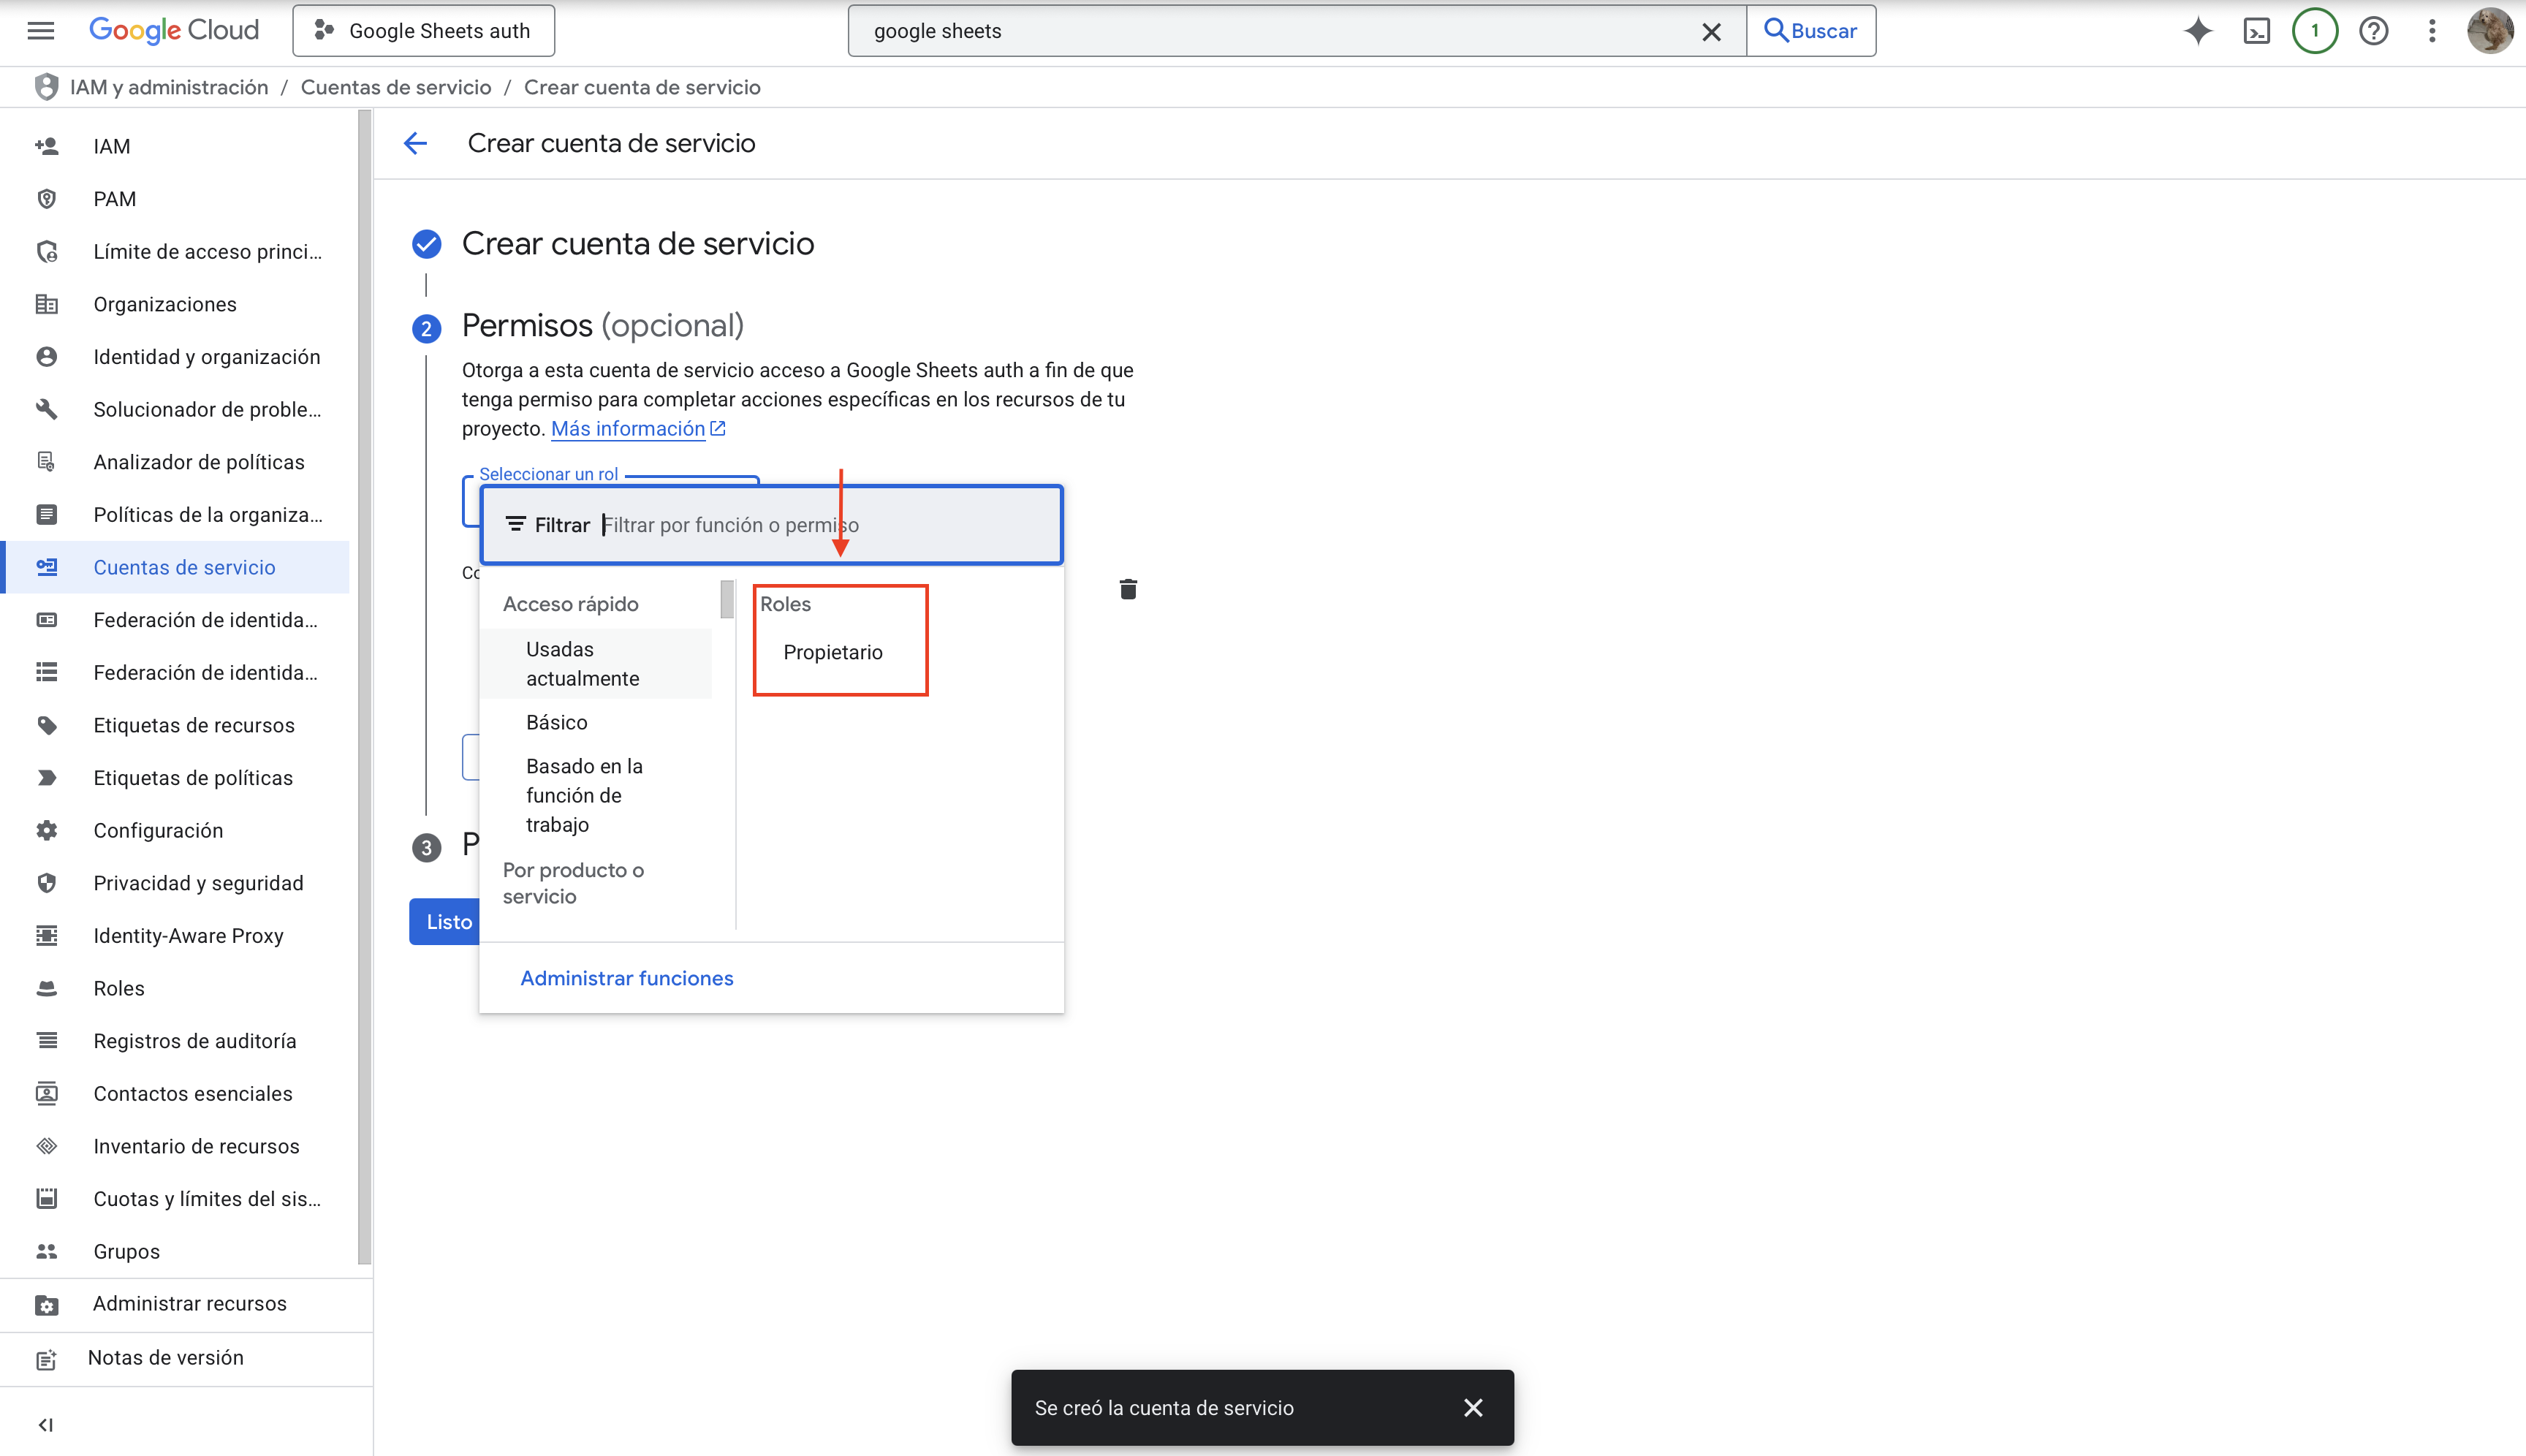
Task: Open Cloud Shell terminal icon
Action: tap(2256, 31)
